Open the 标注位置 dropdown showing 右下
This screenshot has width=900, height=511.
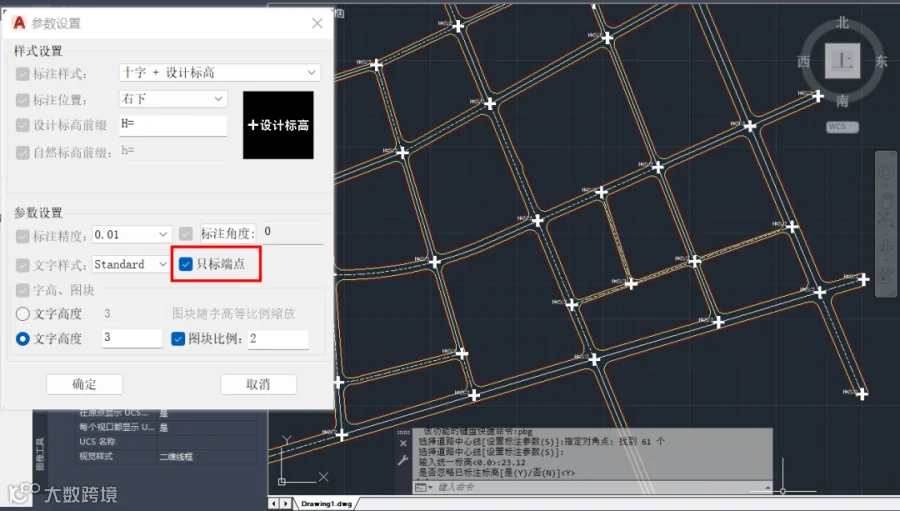173,99
